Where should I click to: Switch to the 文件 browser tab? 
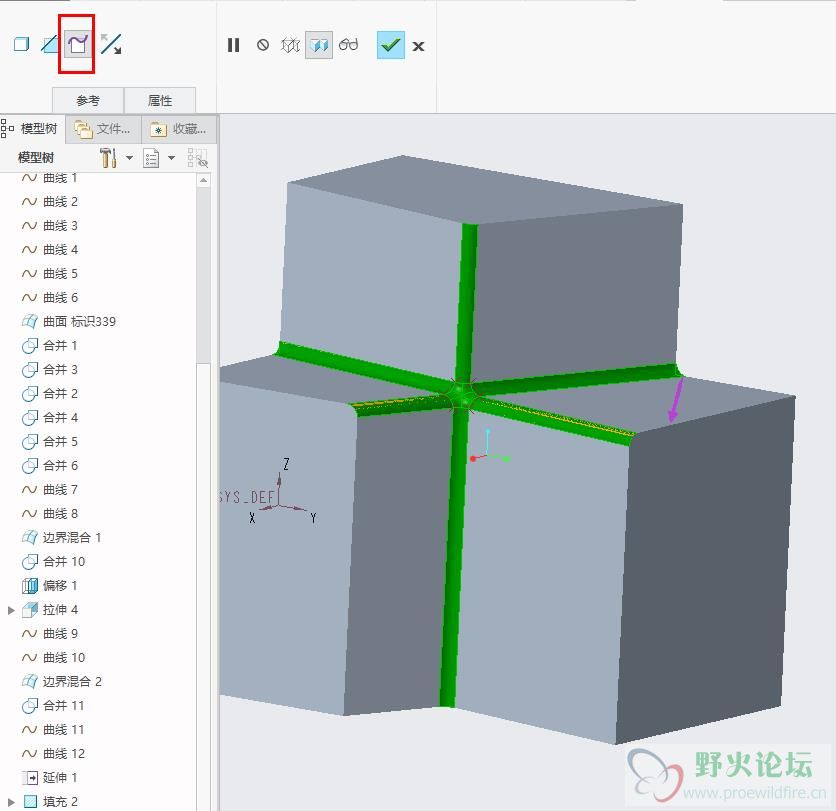[103, 129]
